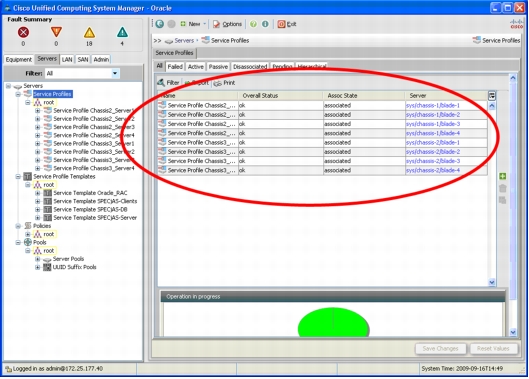The width and height of the screenshot is (529, 379).
Task: Click outer panel scrollbar up arrow
Action: coord(513,78)
